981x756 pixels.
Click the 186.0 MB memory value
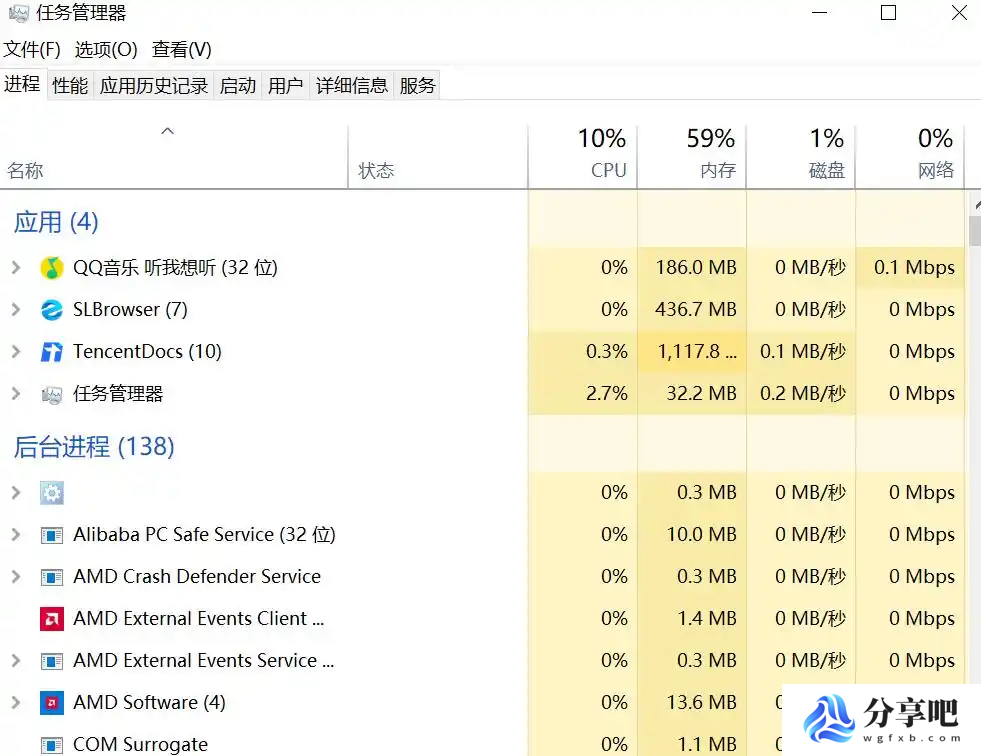696,268
